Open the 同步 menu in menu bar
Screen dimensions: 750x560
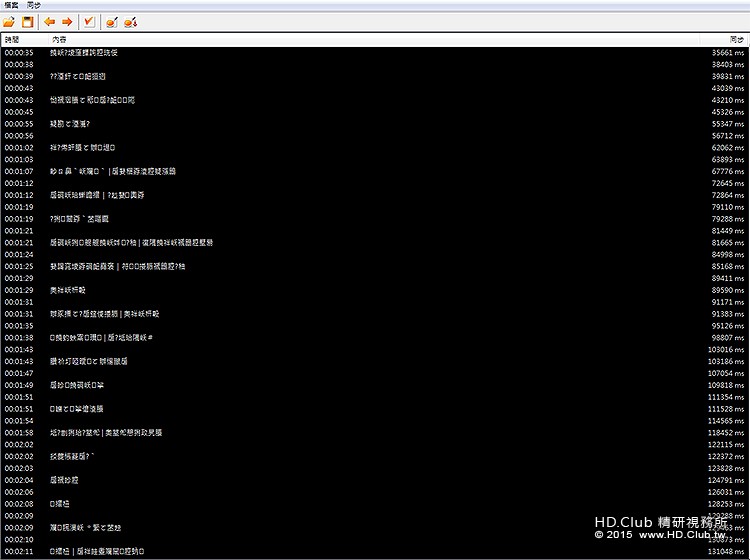33,5
